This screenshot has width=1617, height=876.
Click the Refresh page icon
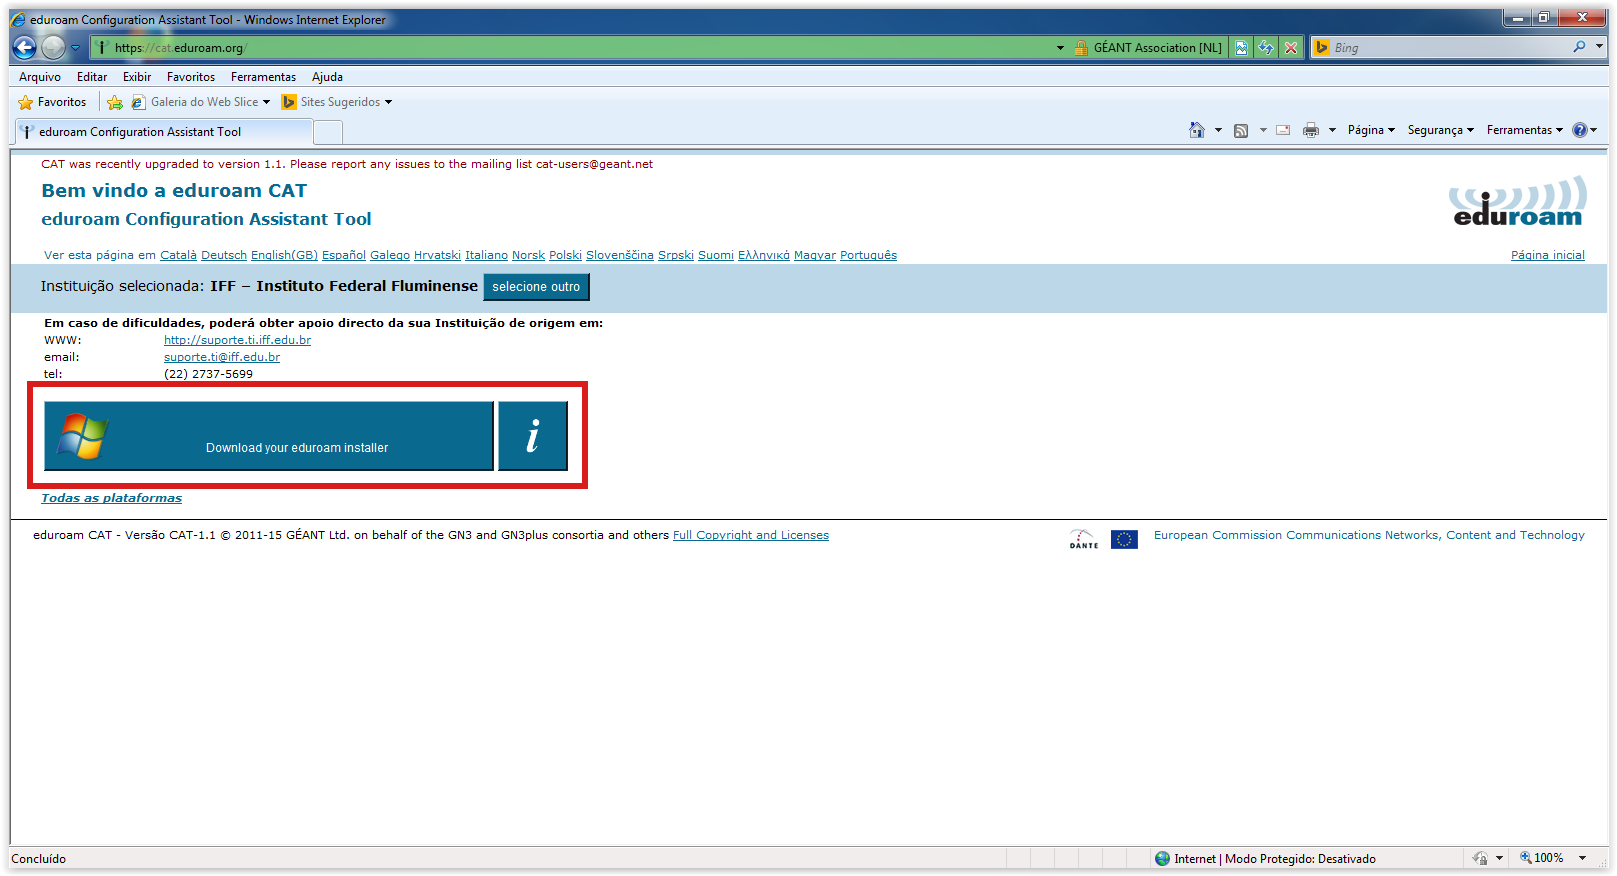pos(1266,47)
